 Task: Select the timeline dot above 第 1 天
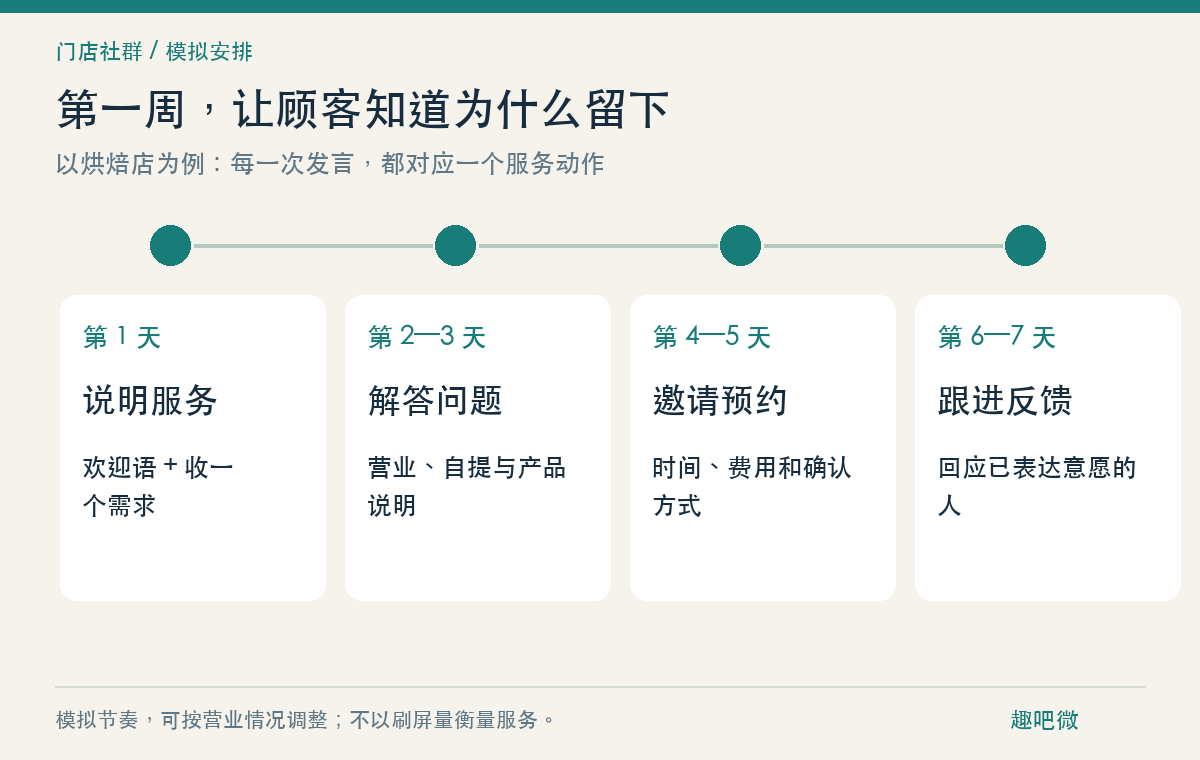(x=171, y=246)
